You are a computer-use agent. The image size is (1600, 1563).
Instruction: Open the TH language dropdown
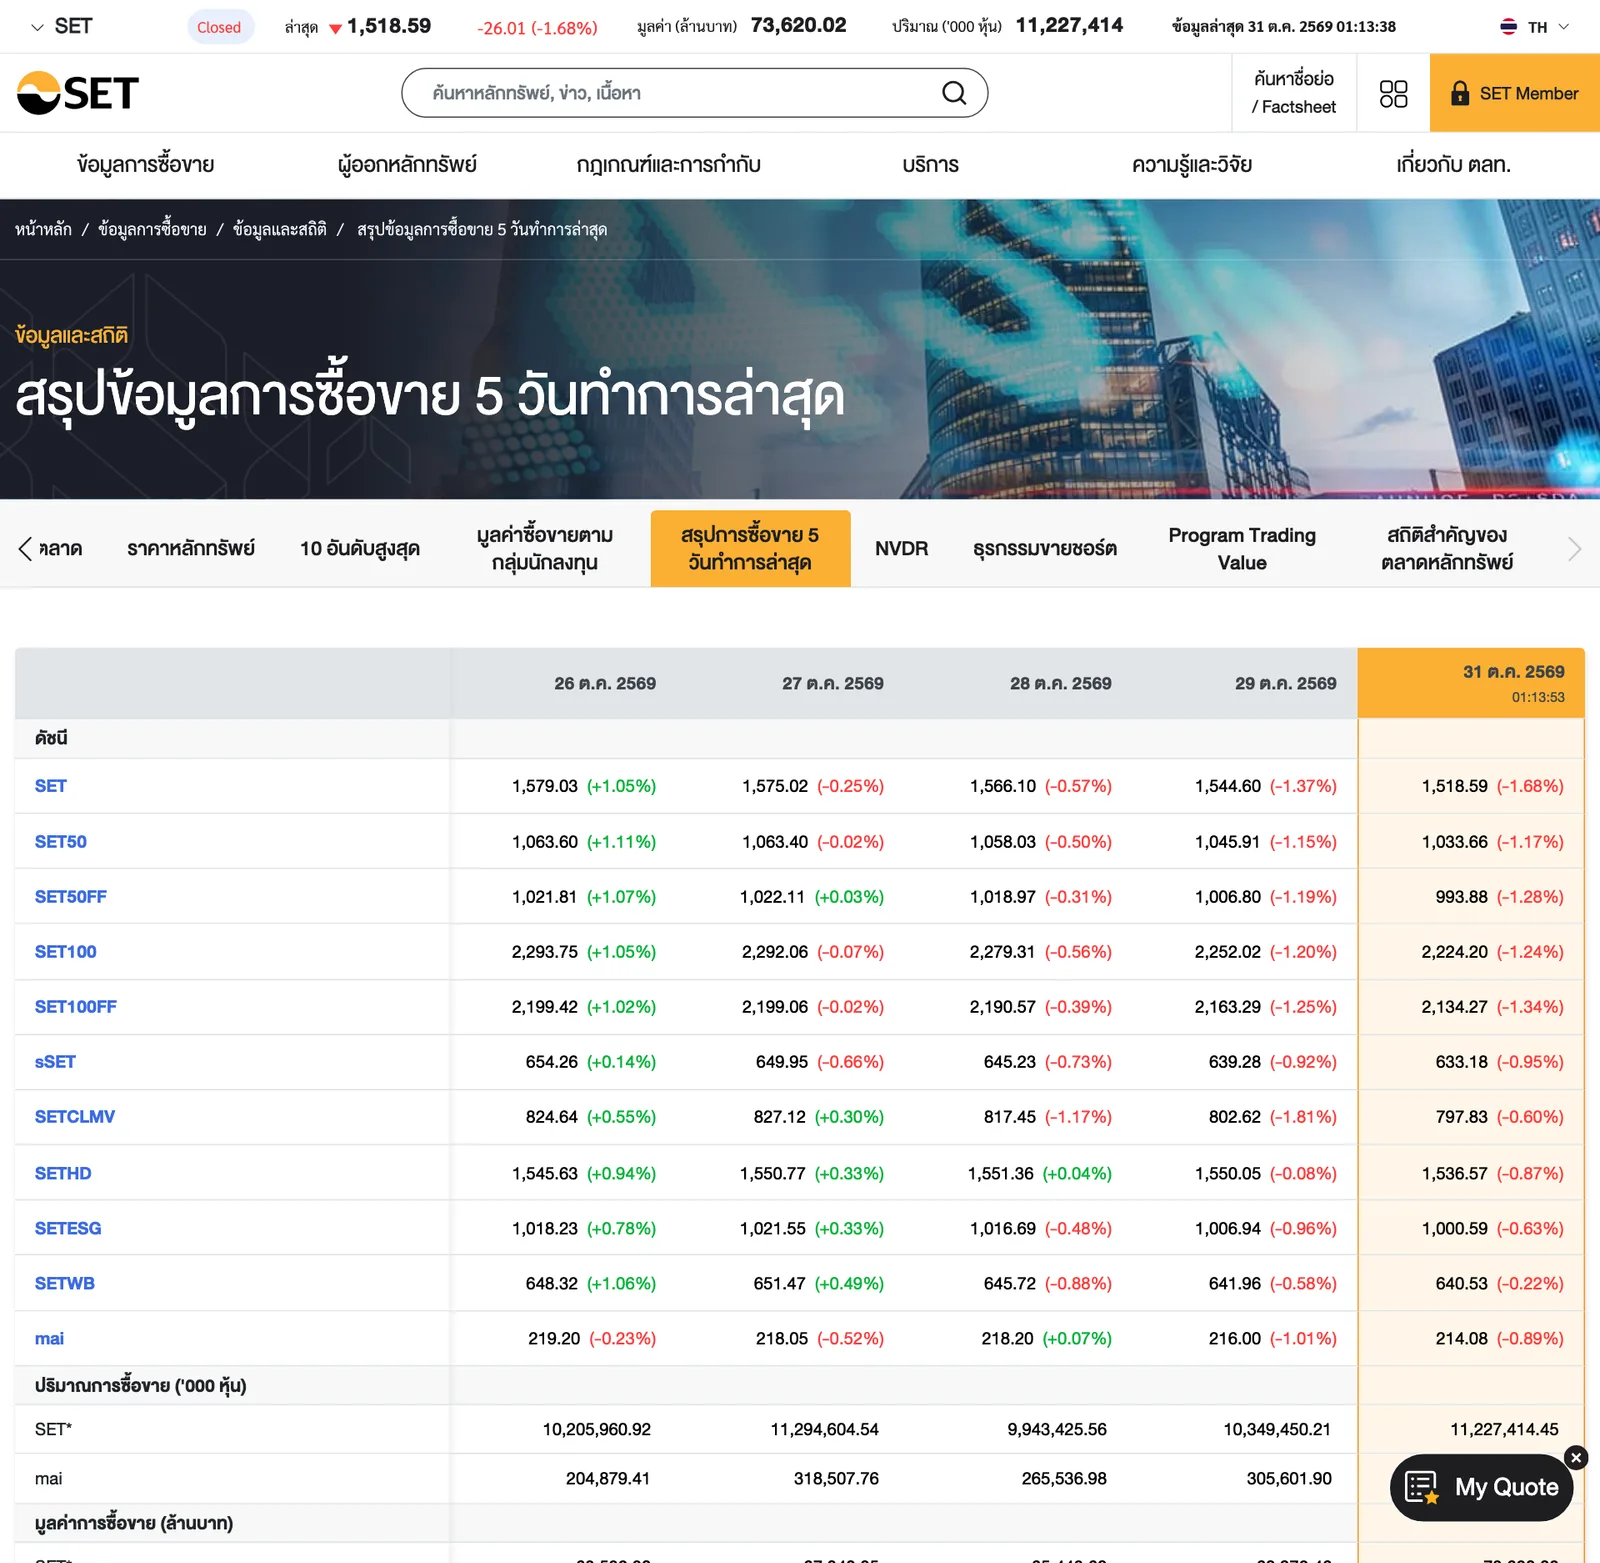[1535, 27]
